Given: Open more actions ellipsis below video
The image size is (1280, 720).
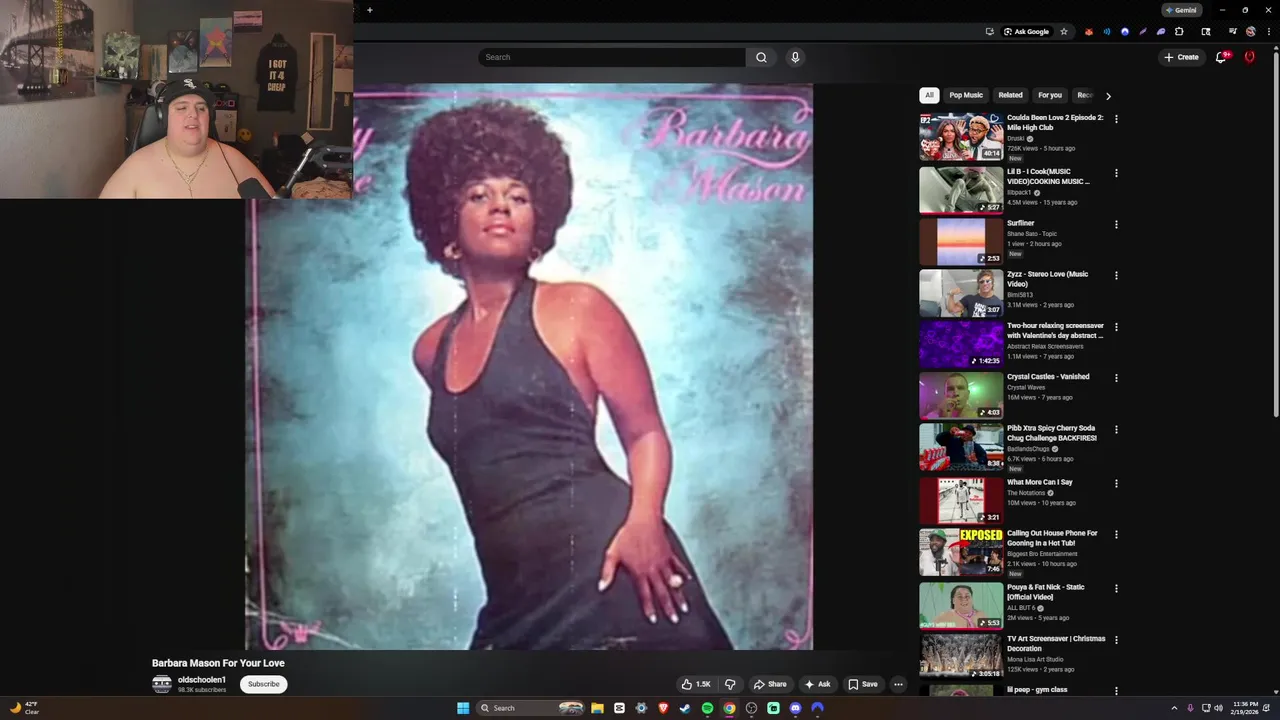Looking at the screenshot, I should coord(898,684).
